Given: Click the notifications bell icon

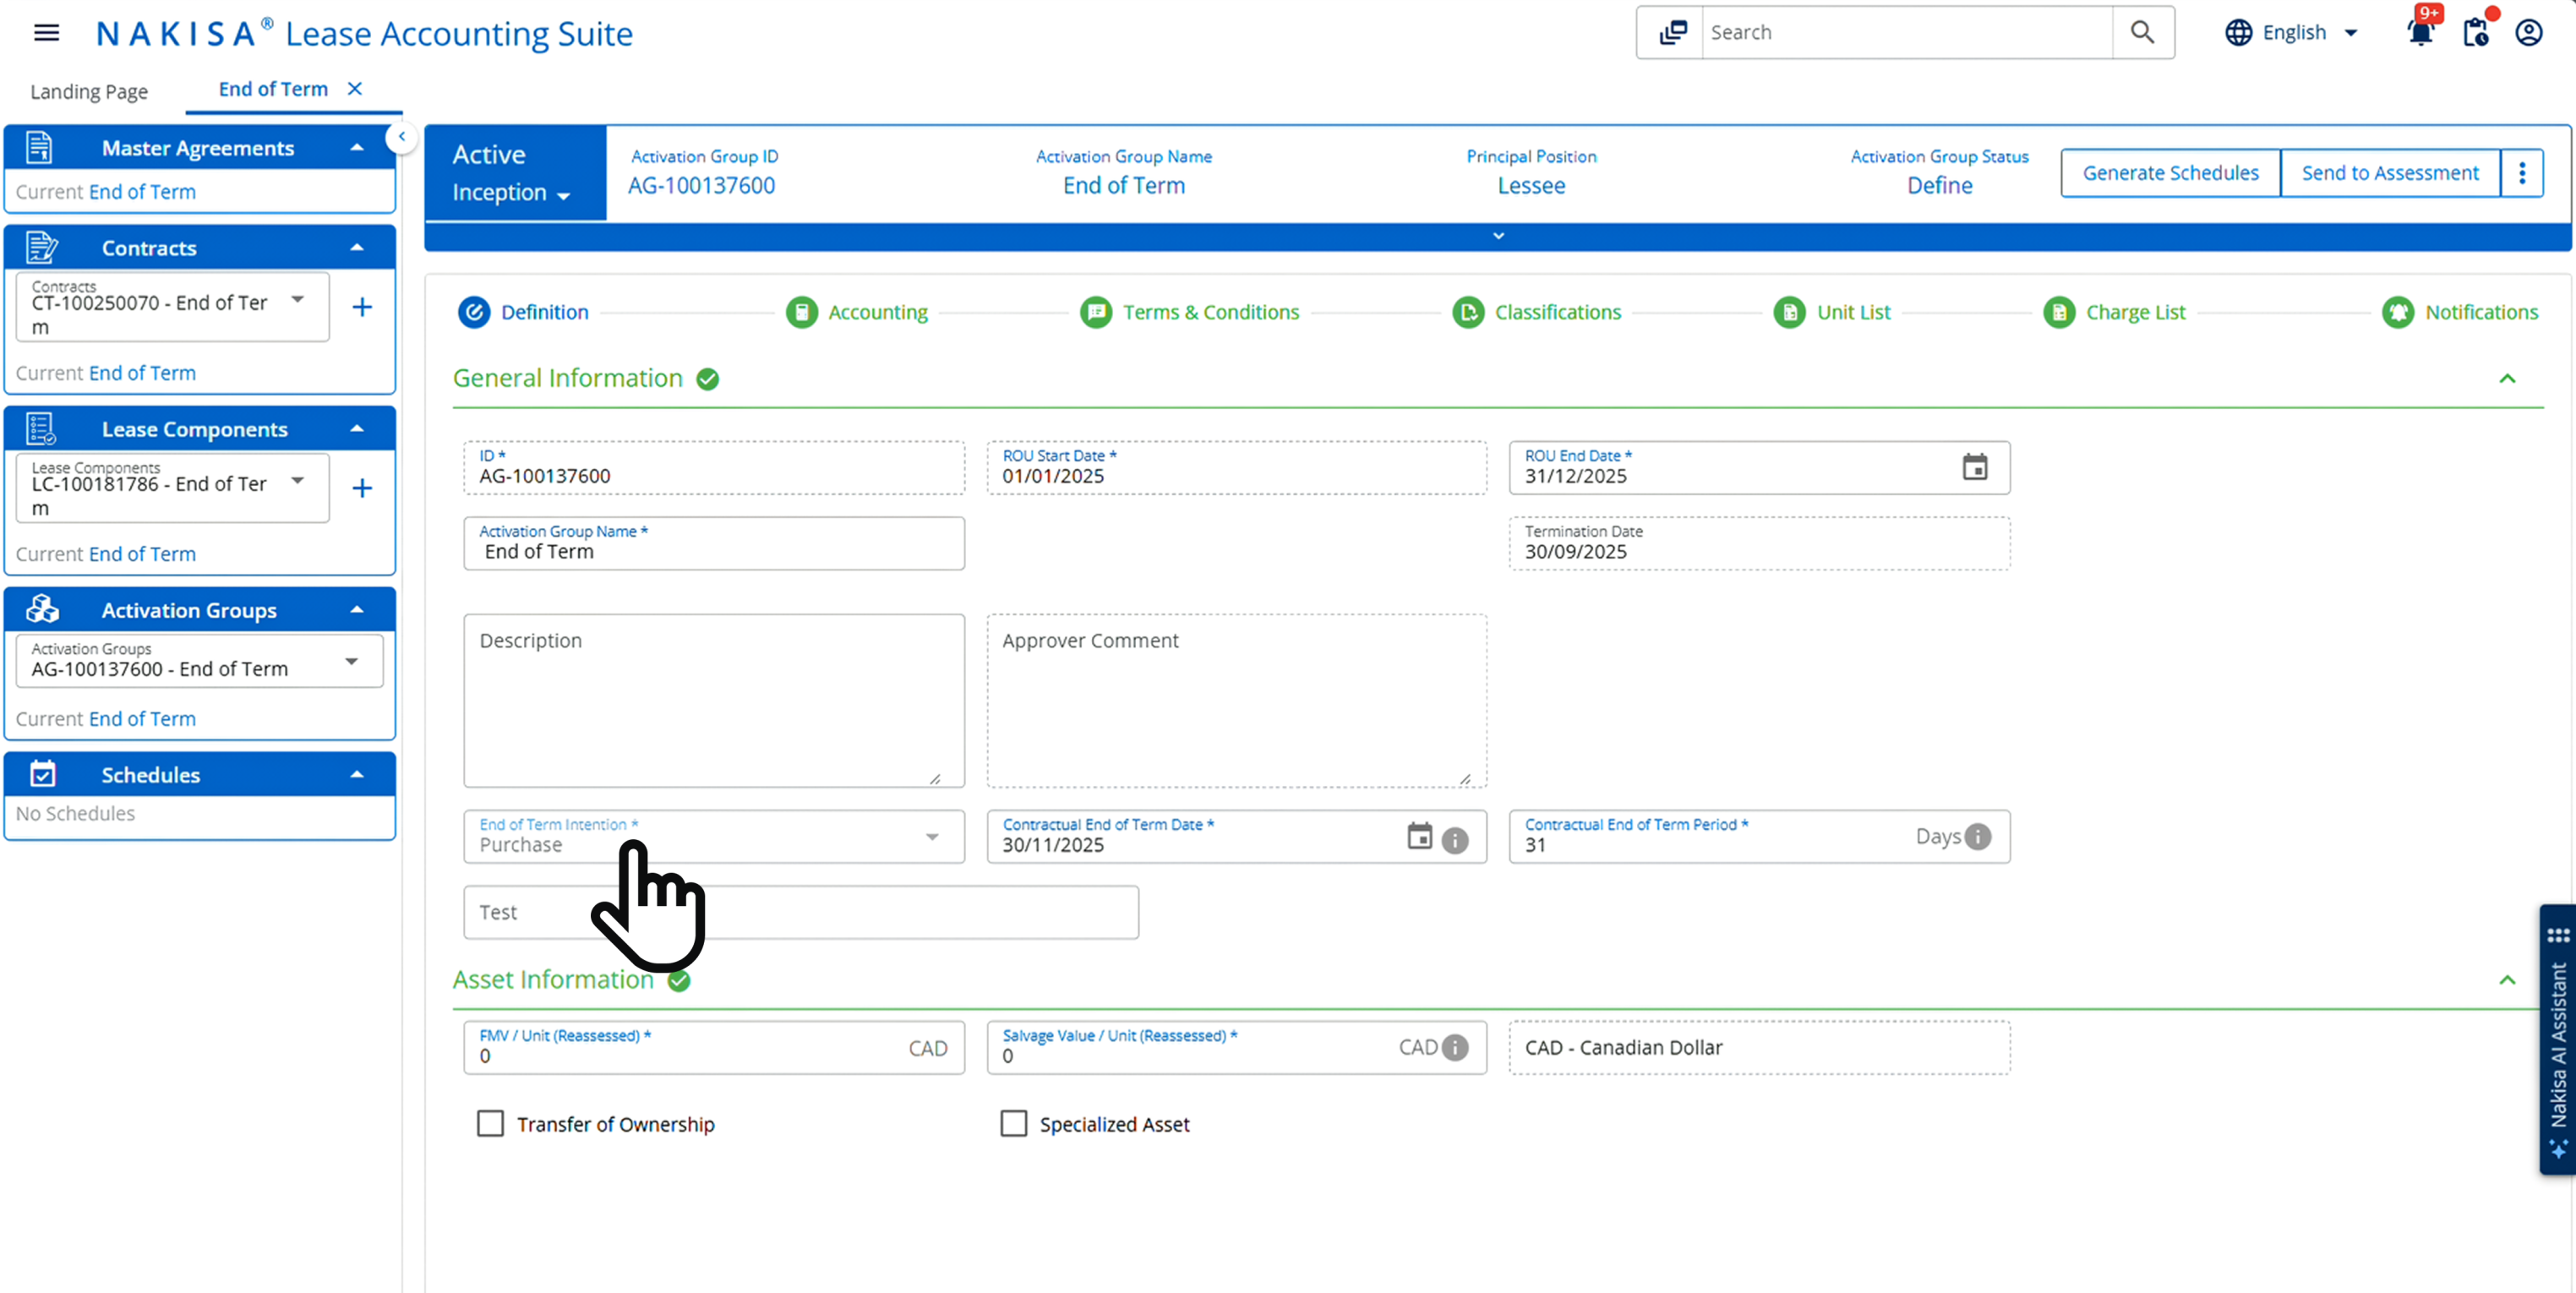Looking at the screenshot, I should (2420, 33).
